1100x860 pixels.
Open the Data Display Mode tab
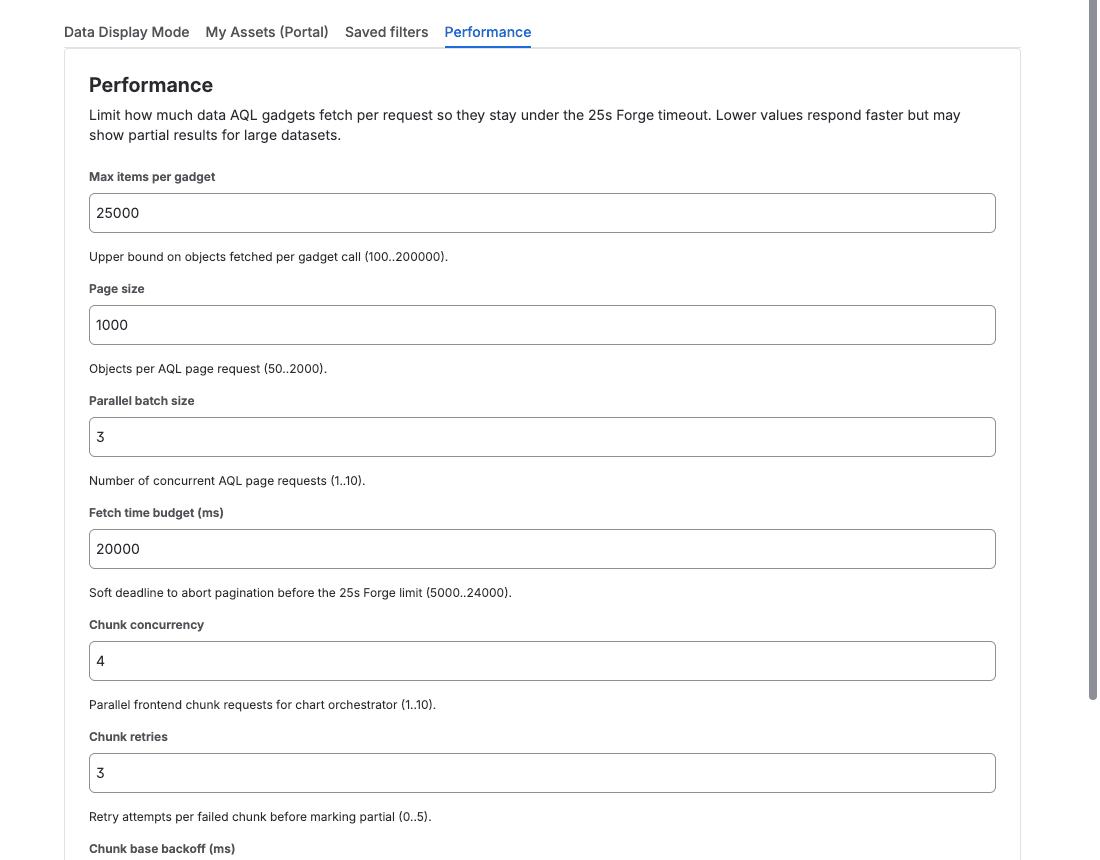coord(126,32)
